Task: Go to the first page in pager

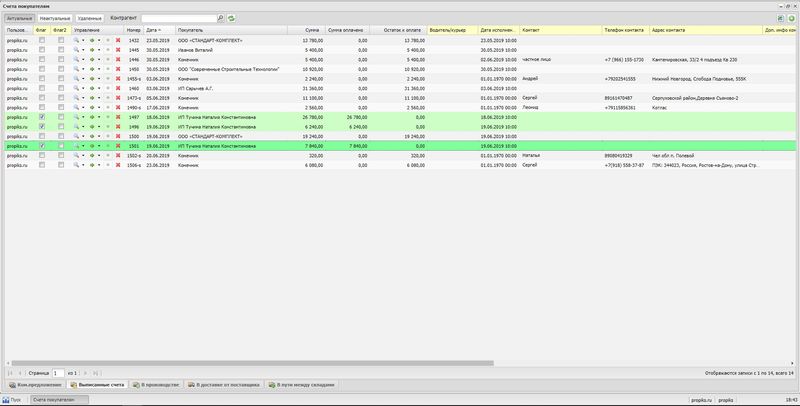Action: [x=10, y=373]
